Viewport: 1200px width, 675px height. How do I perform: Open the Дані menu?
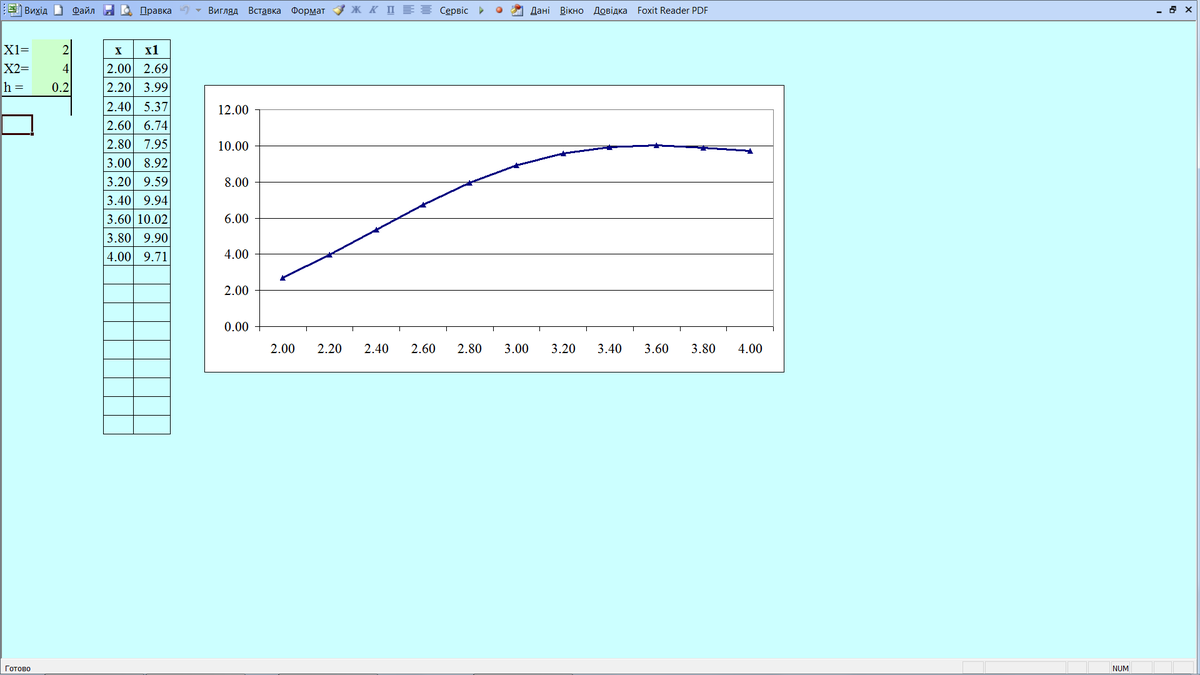click(541, 10)
